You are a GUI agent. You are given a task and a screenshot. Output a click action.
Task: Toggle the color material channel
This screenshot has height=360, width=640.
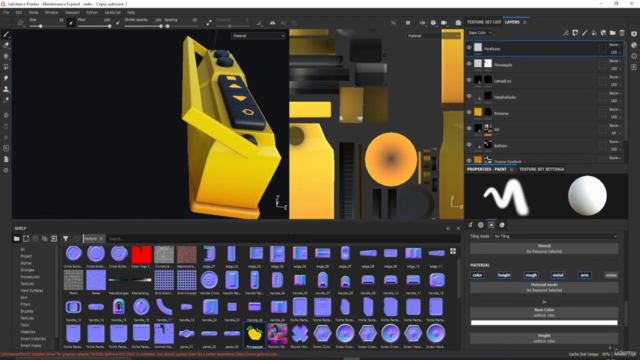pos(477,275)
